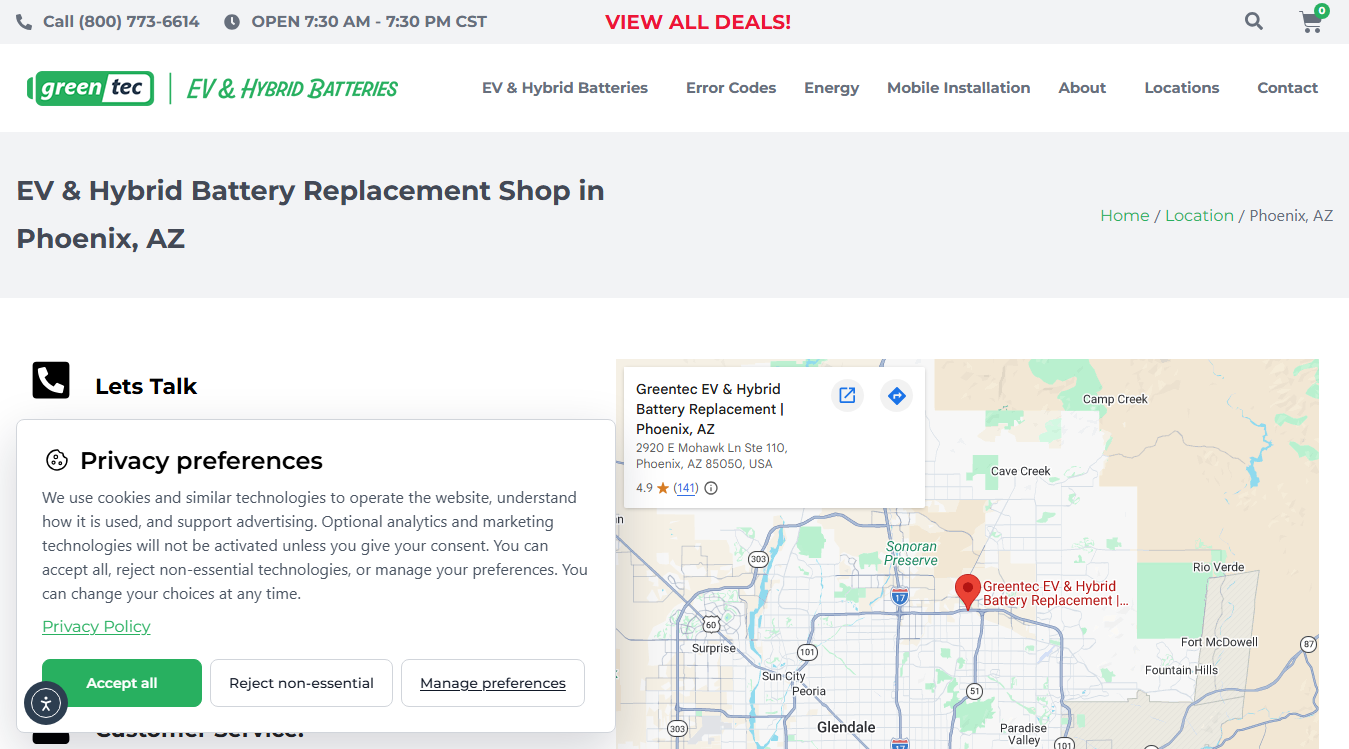This screenshot has height=749, width=1349.
Task: Click the info icon next to rating
Action: point(711,488)
